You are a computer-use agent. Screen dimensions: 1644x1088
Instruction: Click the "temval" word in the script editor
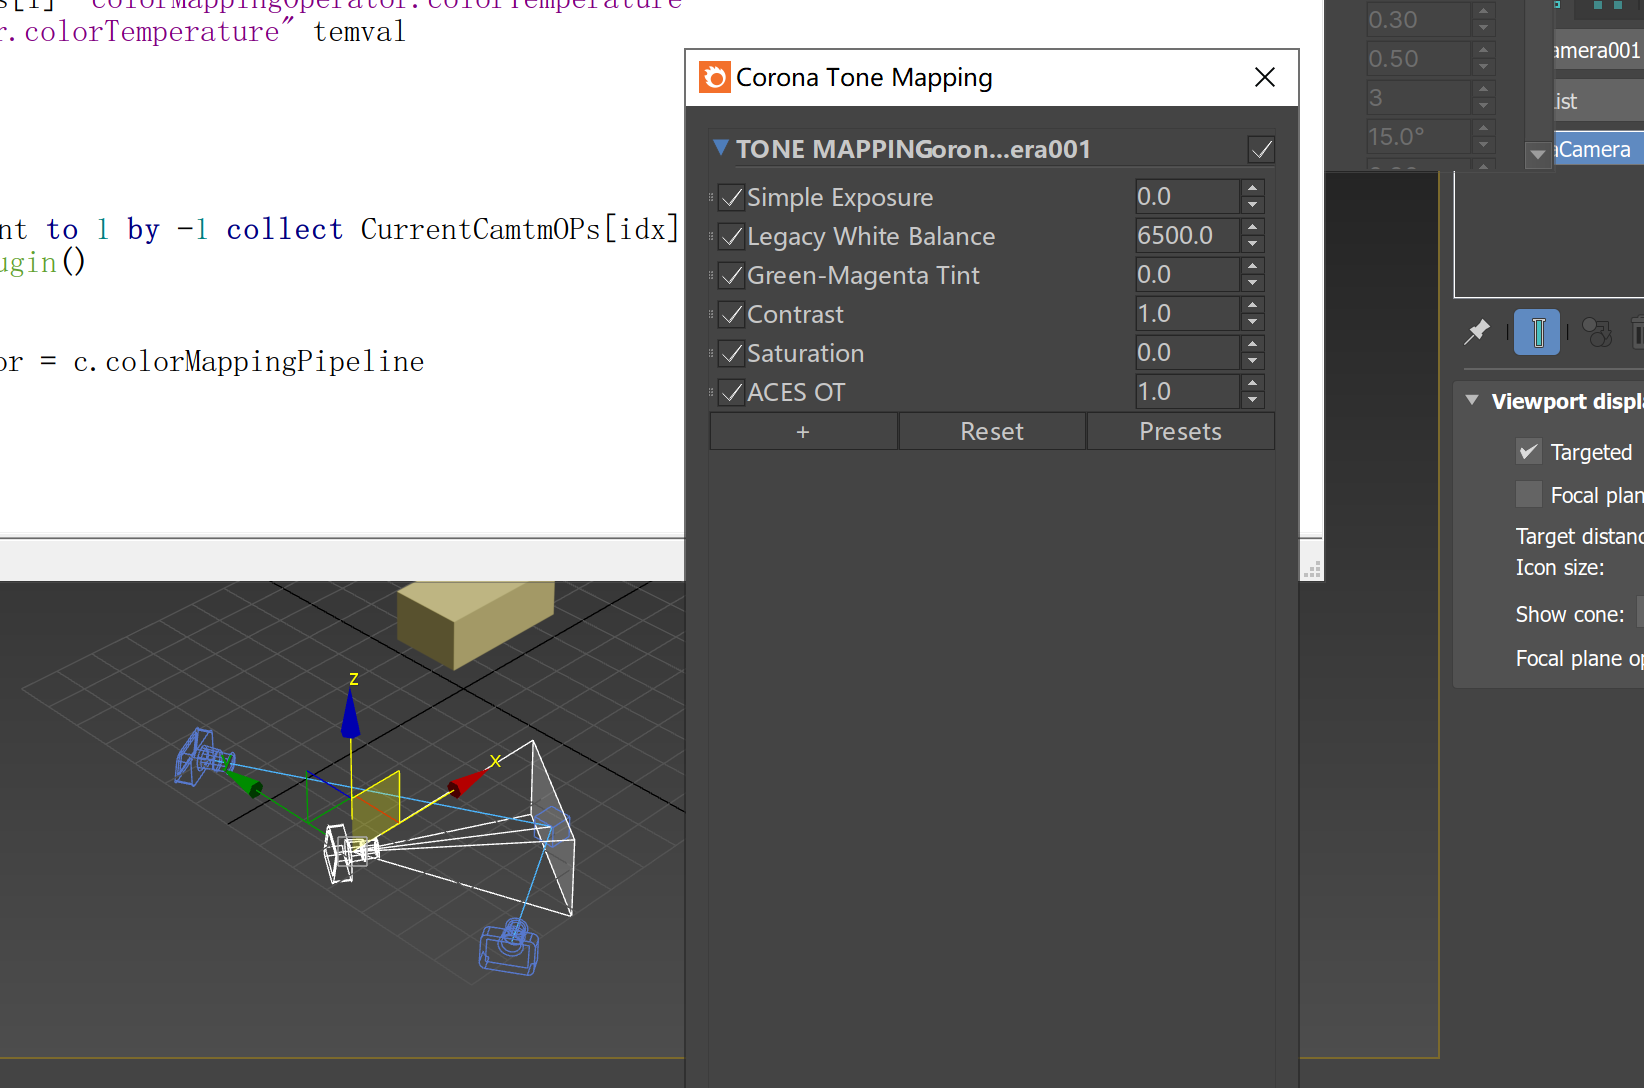point(360,32)
